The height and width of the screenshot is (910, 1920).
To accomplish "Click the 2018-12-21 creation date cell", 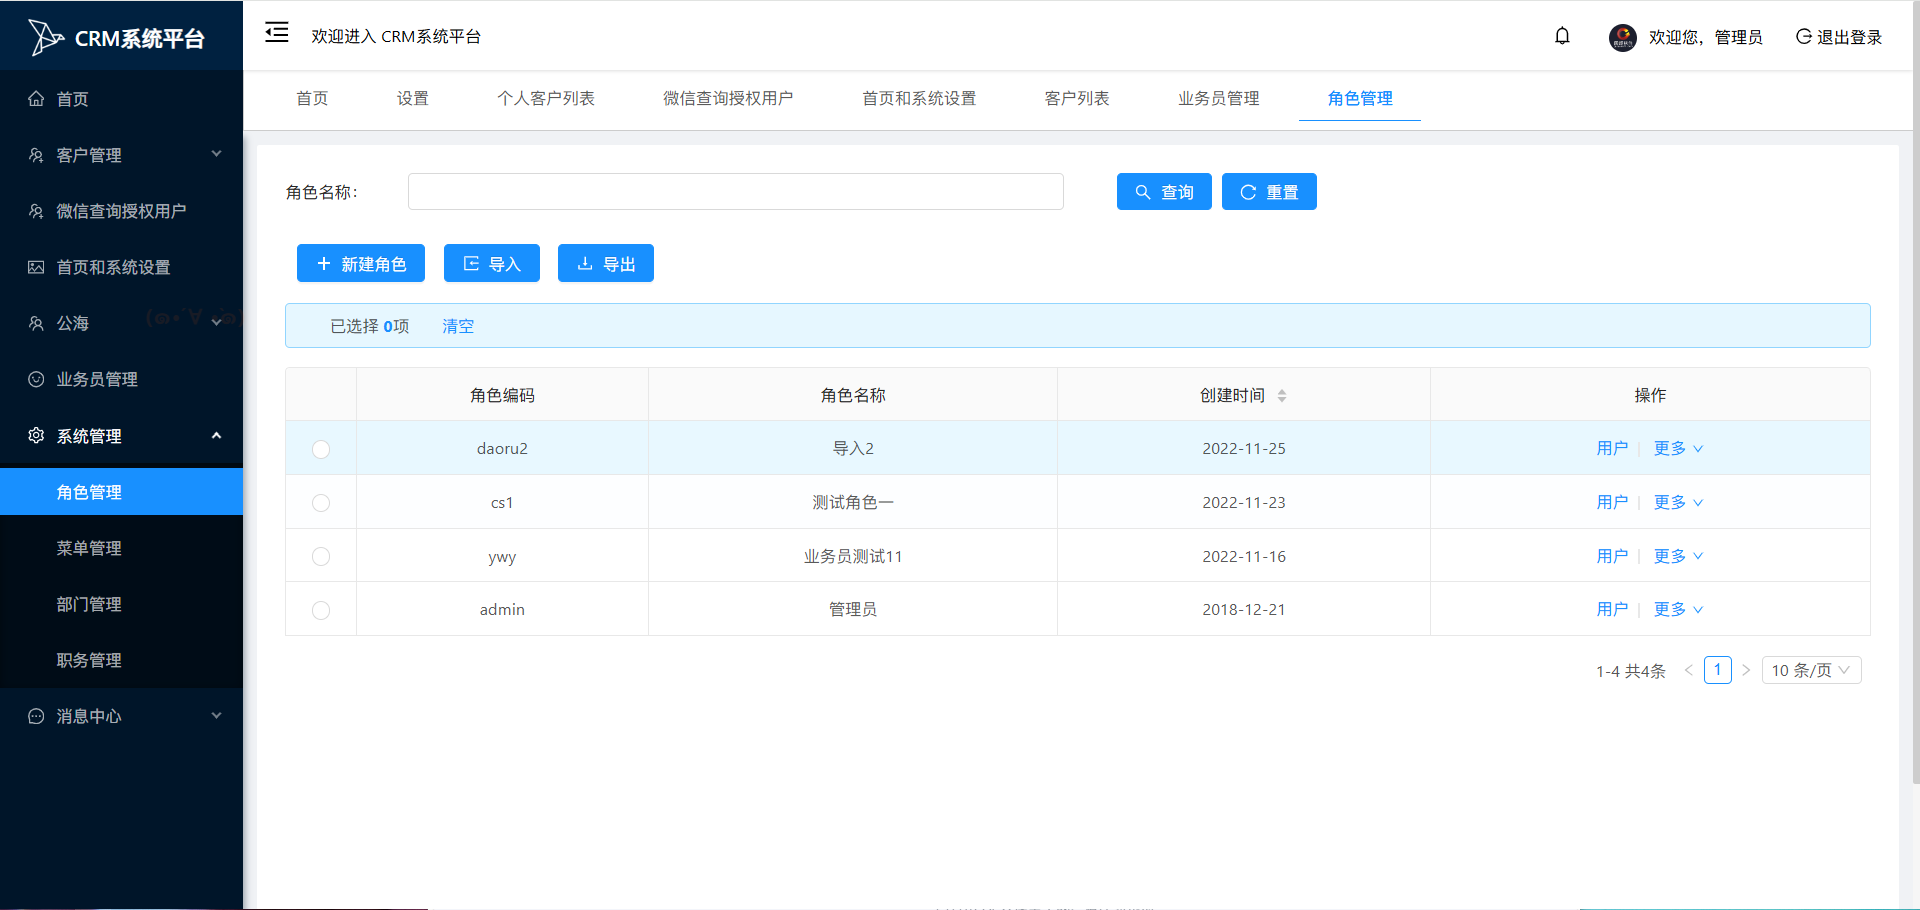I will click(x=1244, y=609).
